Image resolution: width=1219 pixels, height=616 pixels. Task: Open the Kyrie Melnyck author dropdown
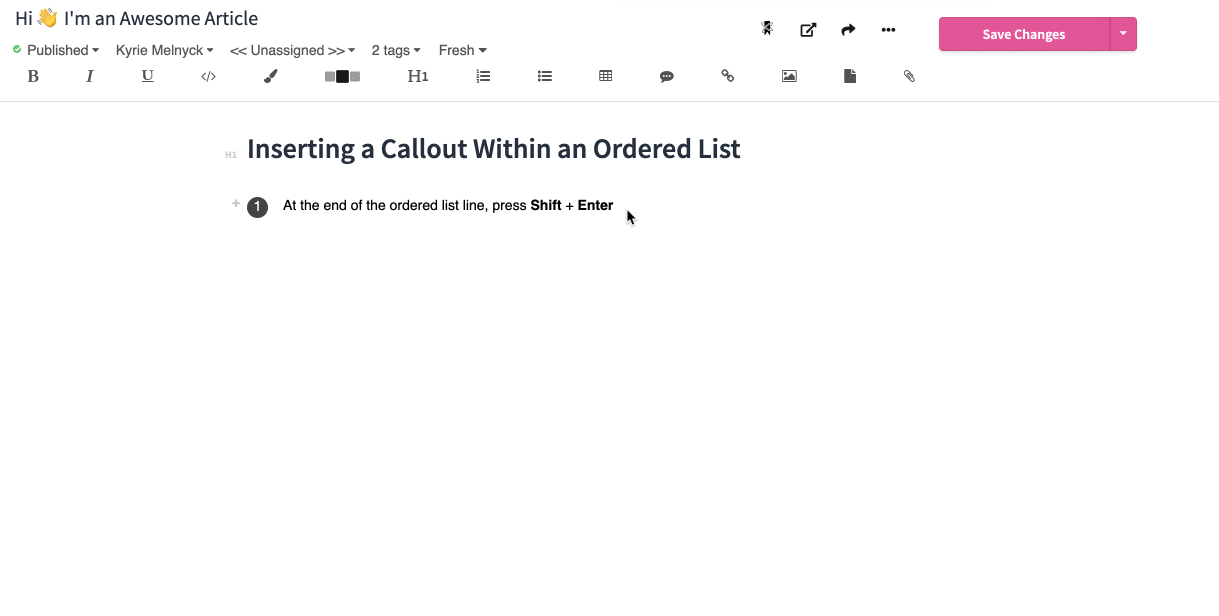coord(164,50)
